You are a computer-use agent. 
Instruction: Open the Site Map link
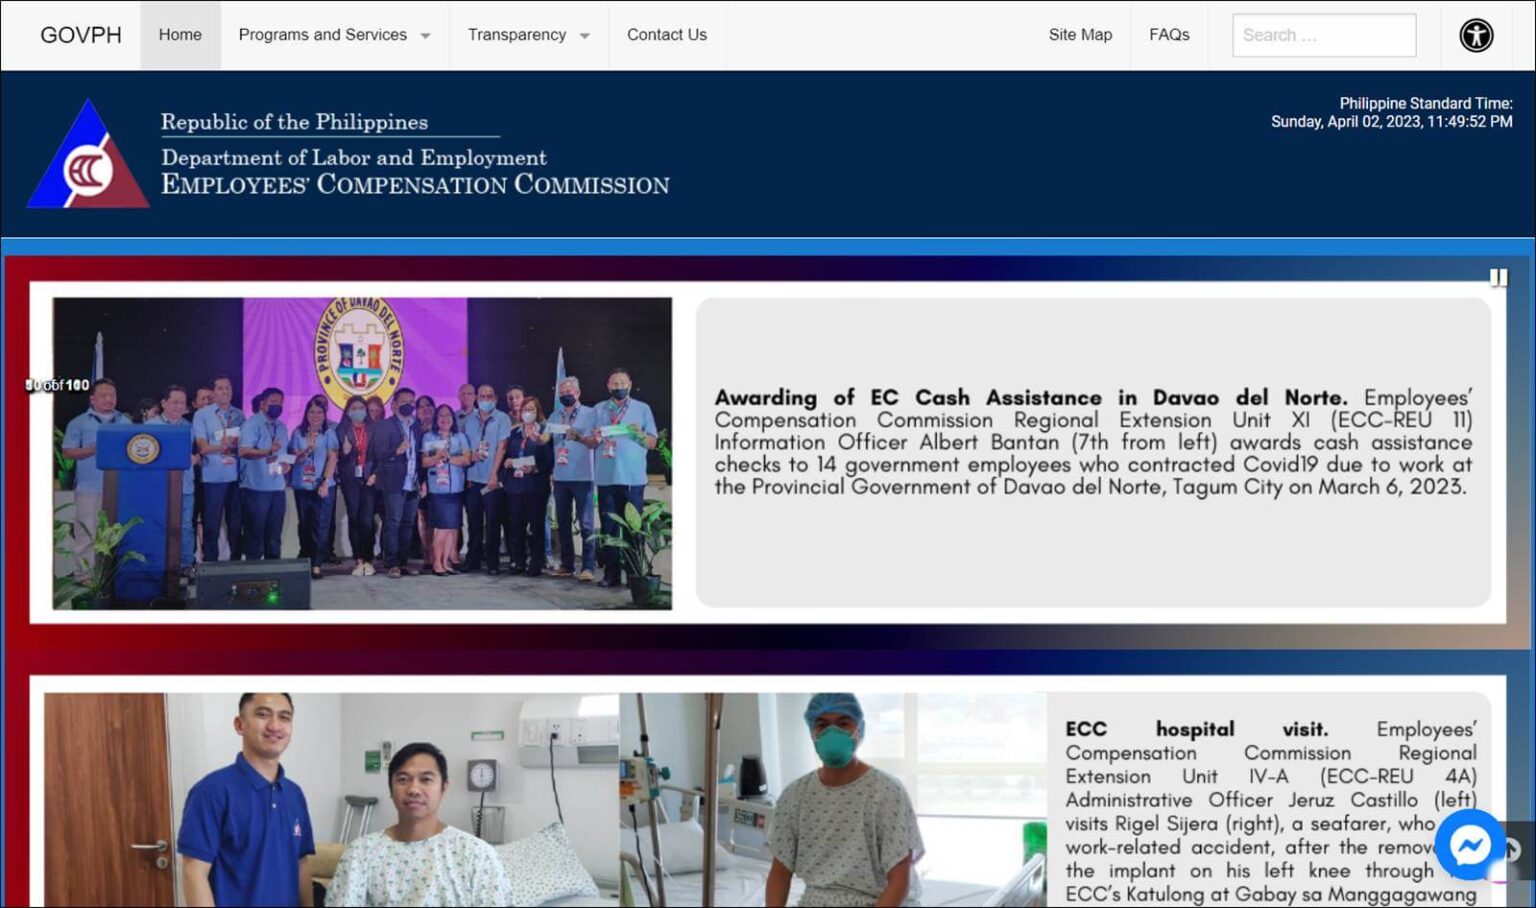click(x=1080, y=35)
